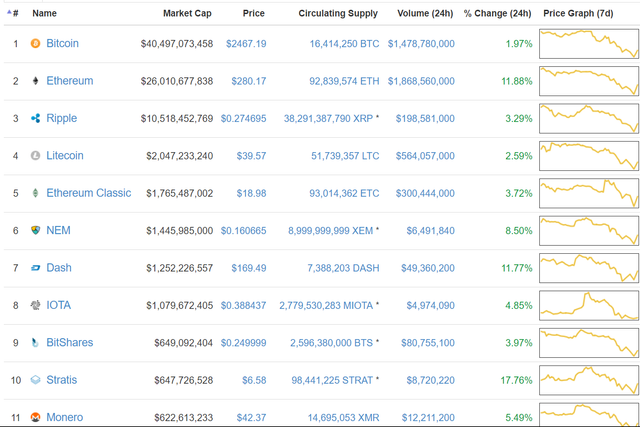Click supply 8,999,999,999 XEM
The image size is (640, 427).
331,231
